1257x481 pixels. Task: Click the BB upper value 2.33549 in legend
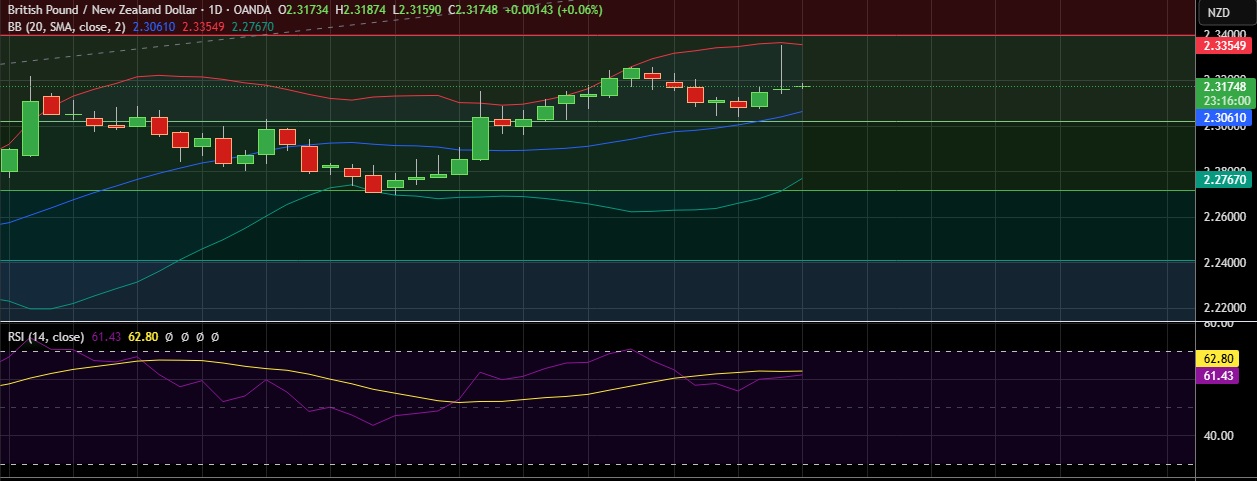(203, 26)
